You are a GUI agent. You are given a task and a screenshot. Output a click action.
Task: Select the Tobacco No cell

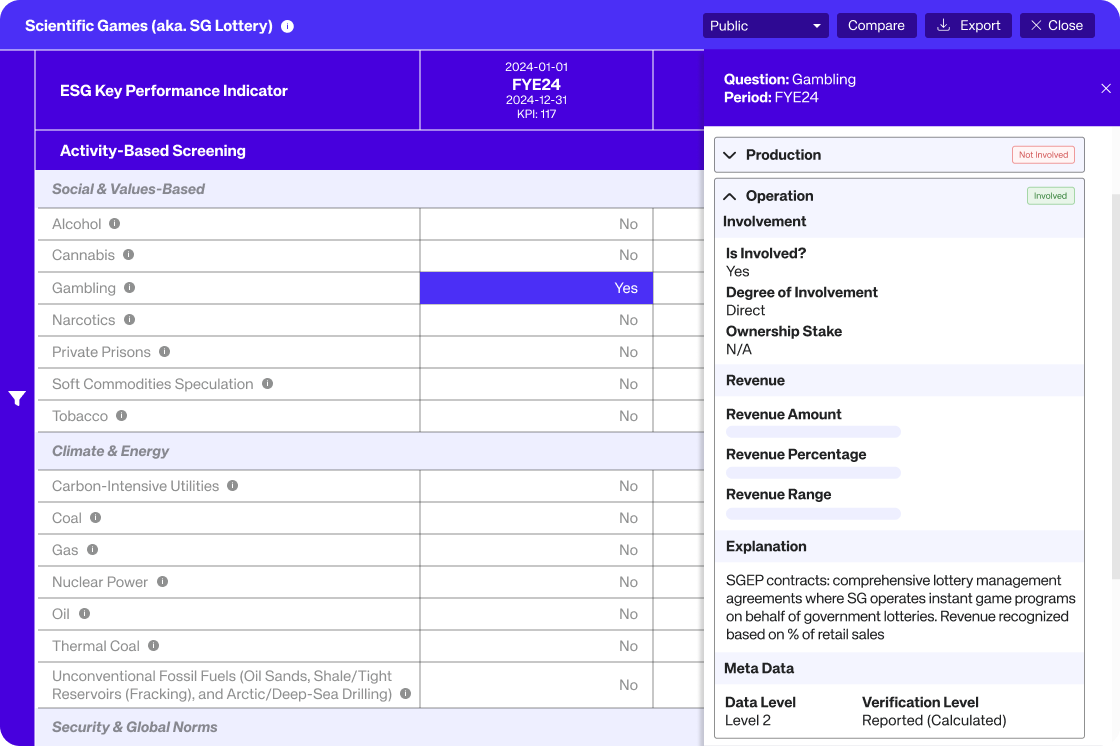pos(536,416)
